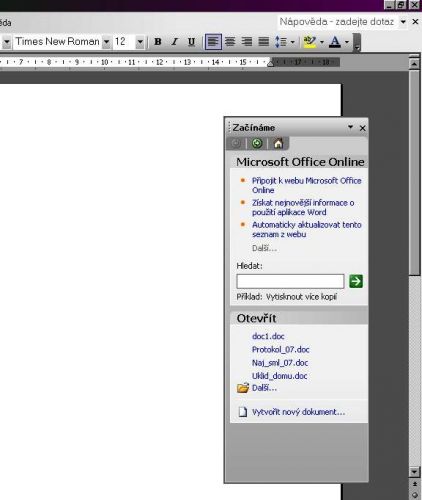Apply the yellow highlight color
The width and height of the screenshot is (422, 500).
pos(310,42)
